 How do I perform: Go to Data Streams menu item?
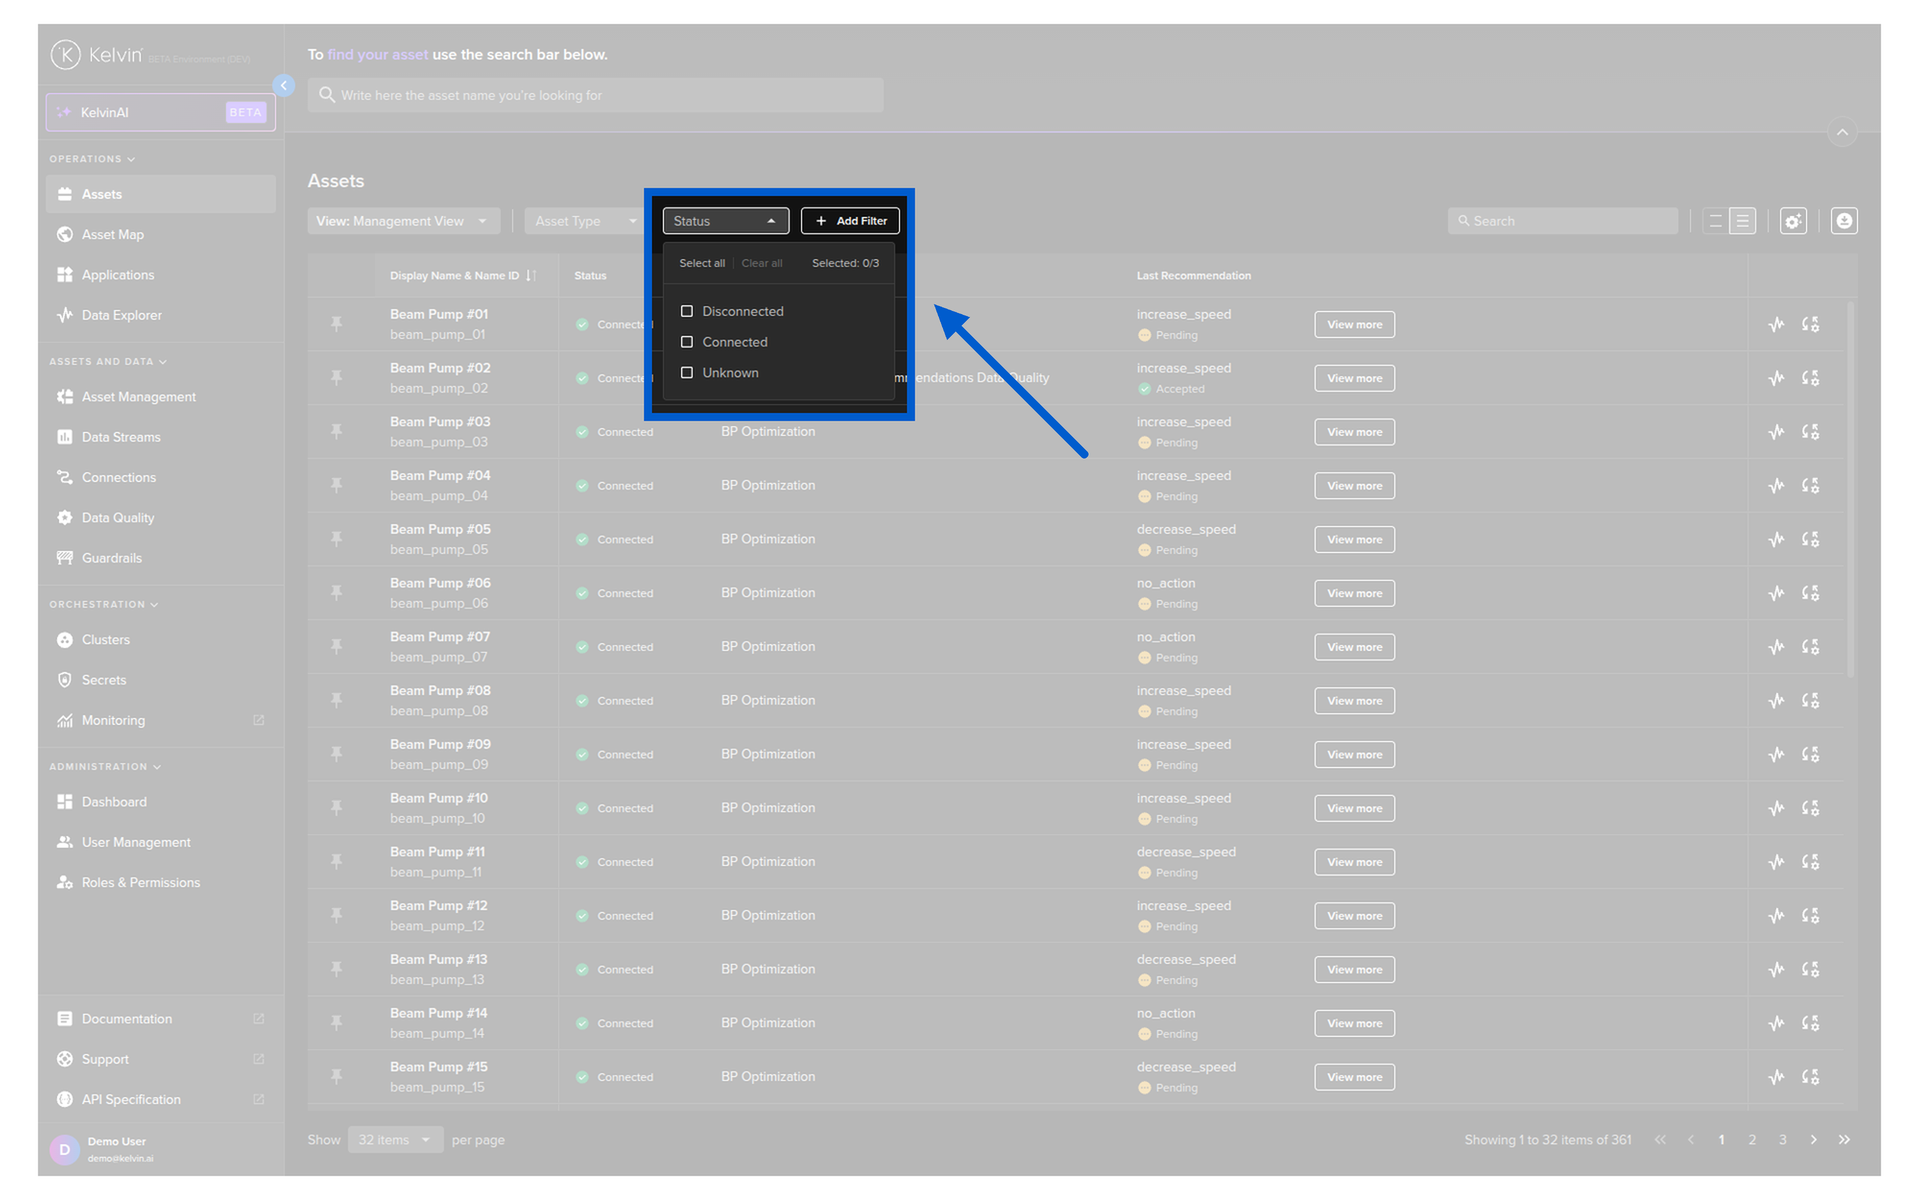click(x=120, y=437)
